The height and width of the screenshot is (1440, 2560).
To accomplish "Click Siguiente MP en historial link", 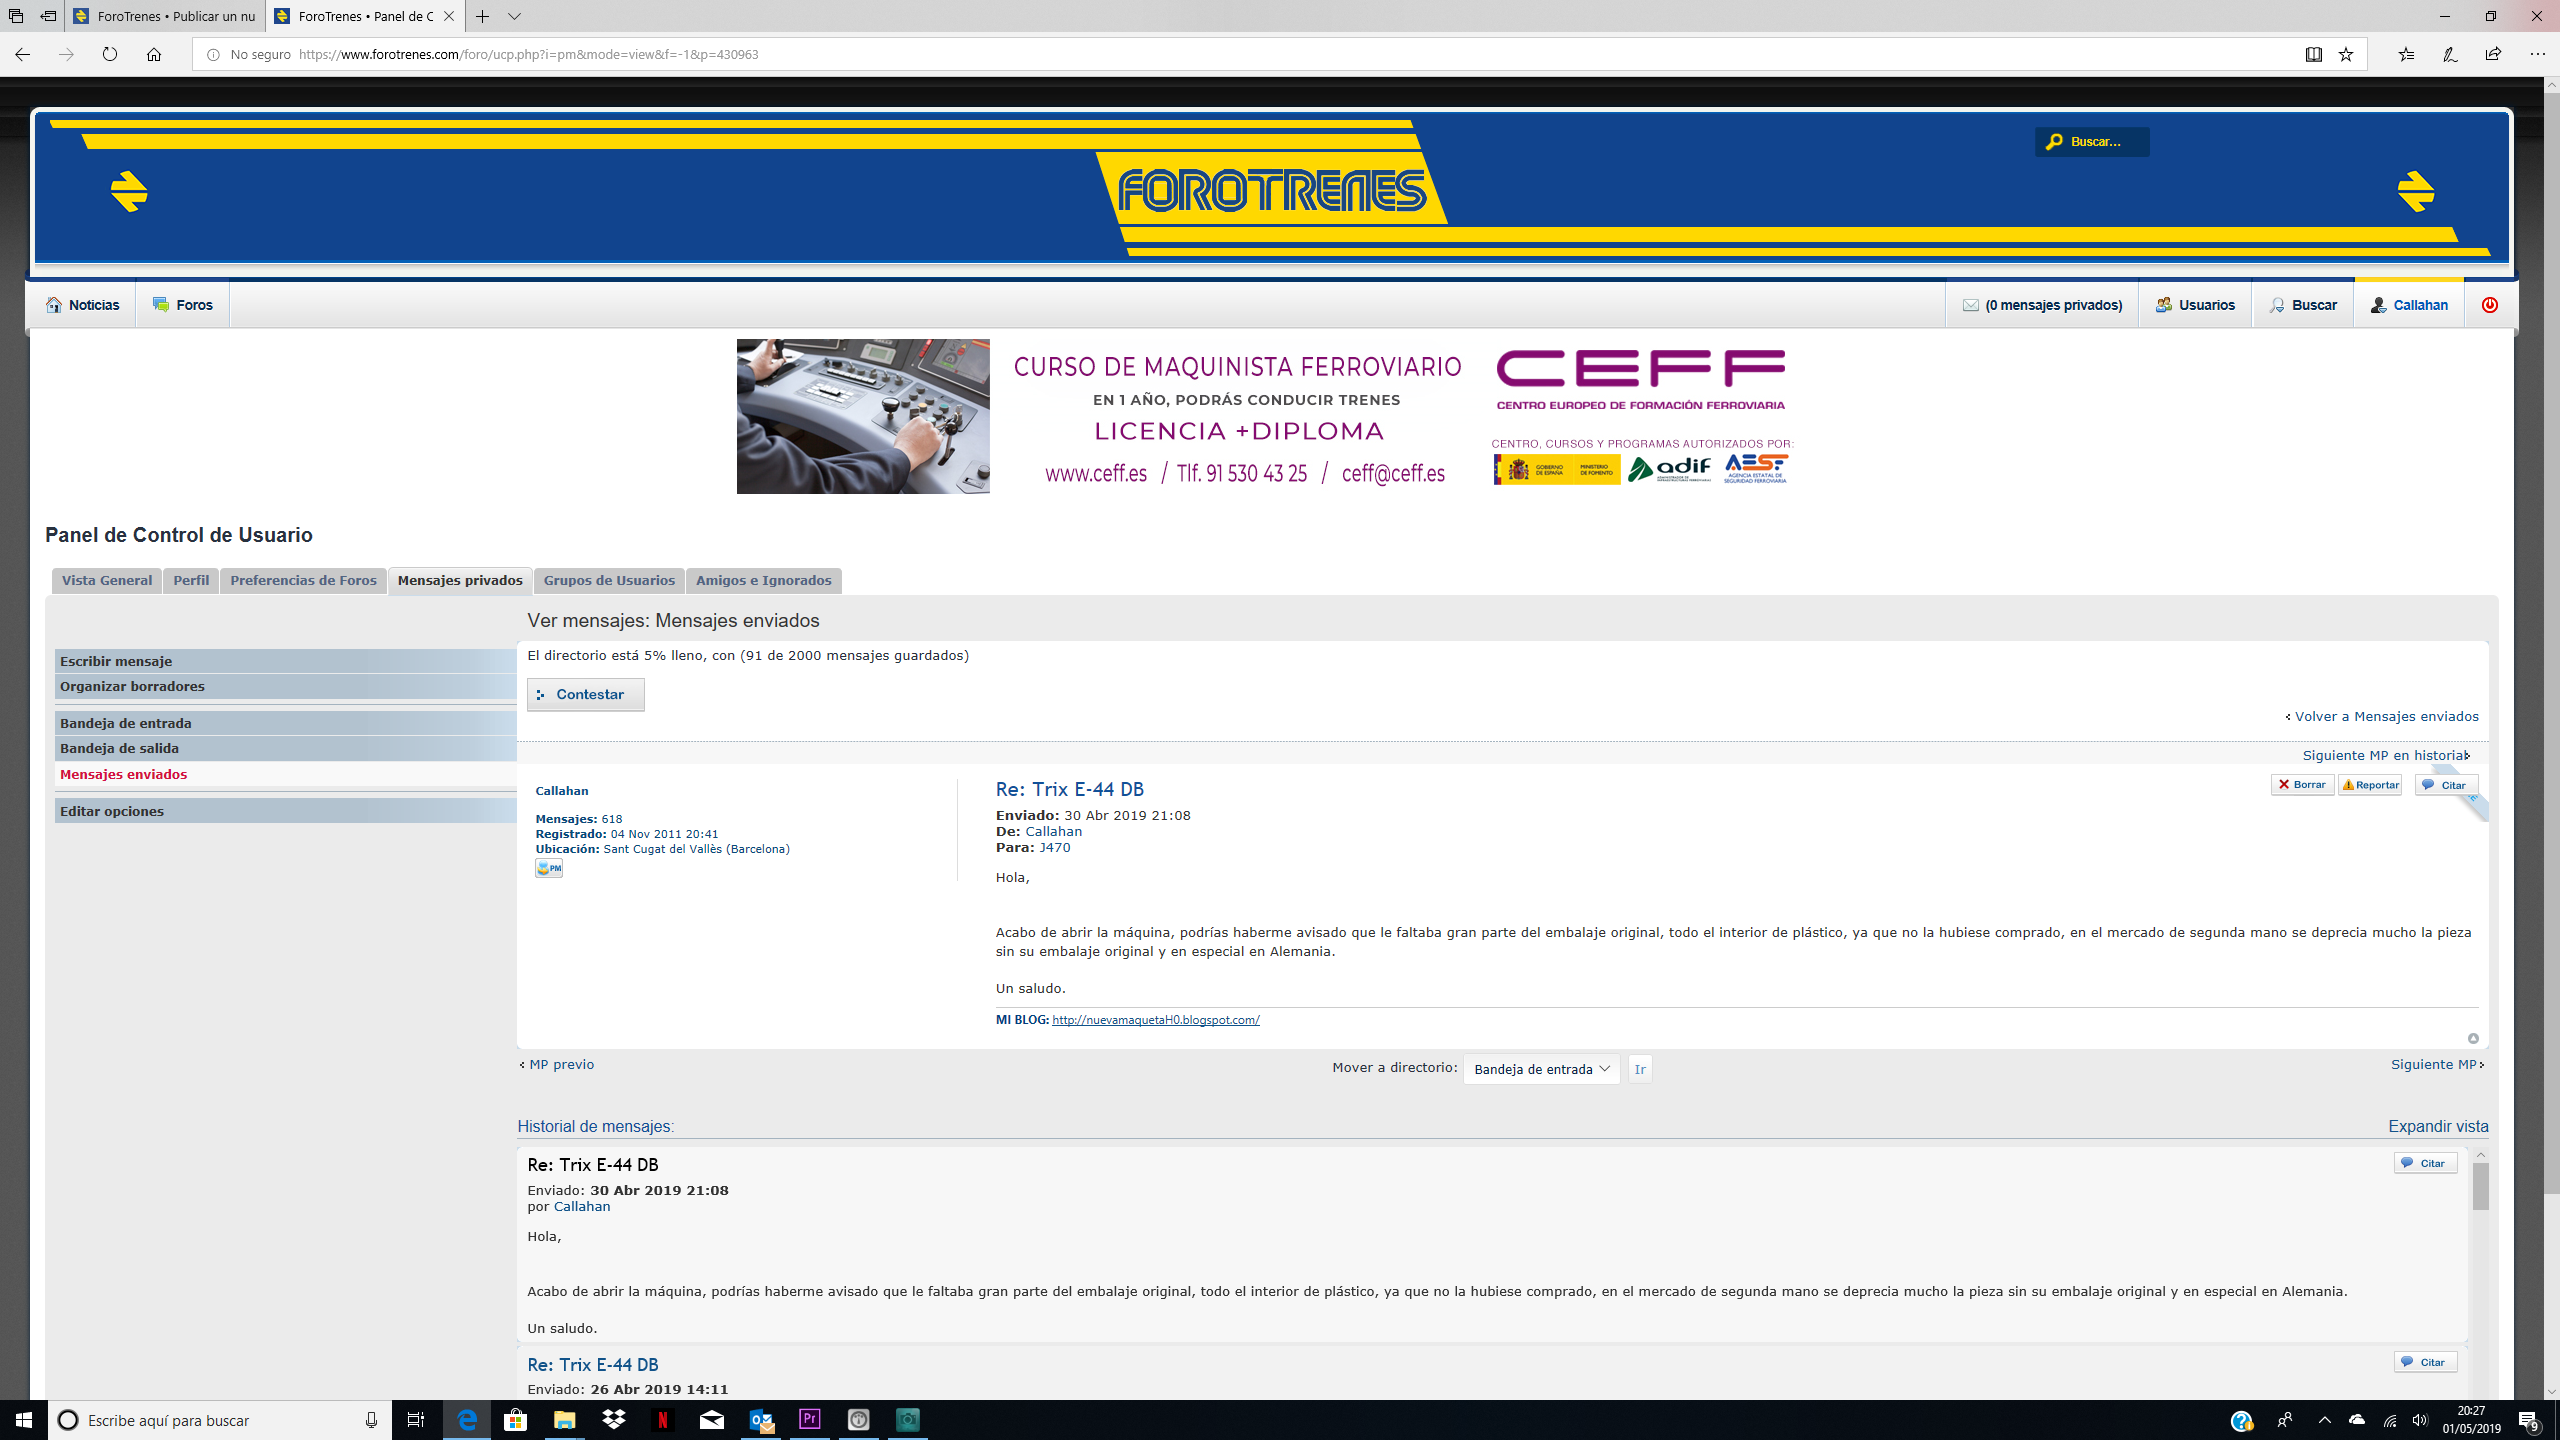I will pos(2384,755).
